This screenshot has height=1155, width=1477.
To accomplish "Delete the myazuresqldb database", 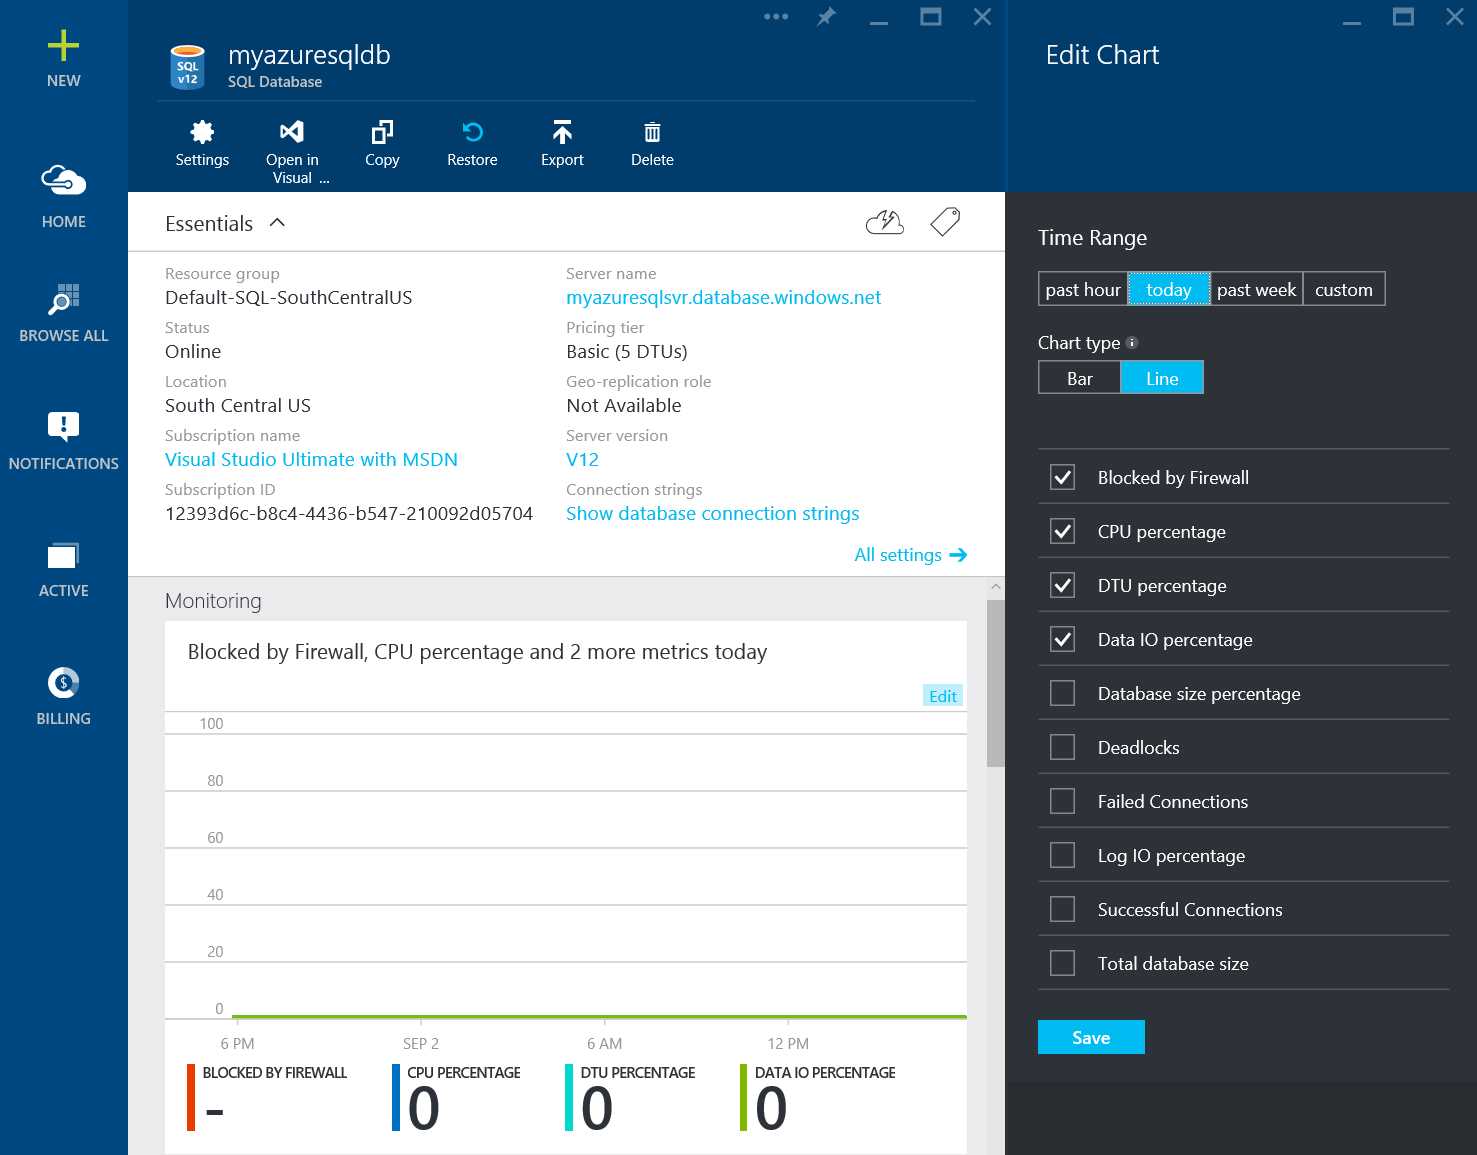I will [651, 143].
